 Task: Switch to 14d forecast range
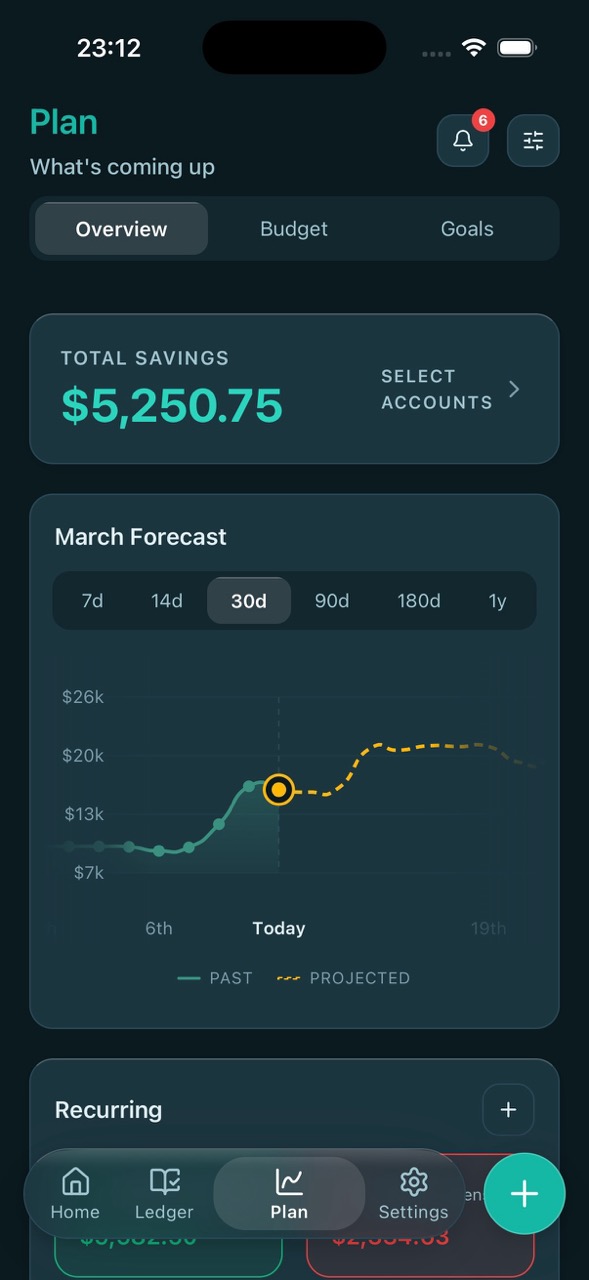pyautogui.click(x=166, y=601)
